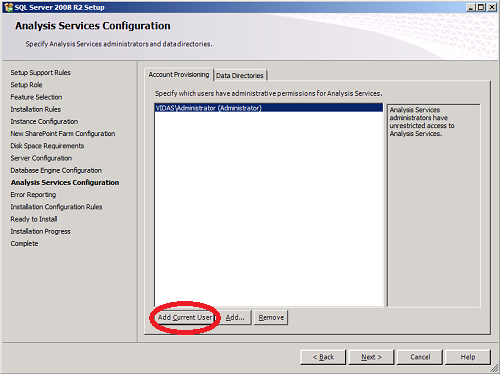Open the Add... user dialog button
This screenshot has height=374, width=500.
[235, 317]
